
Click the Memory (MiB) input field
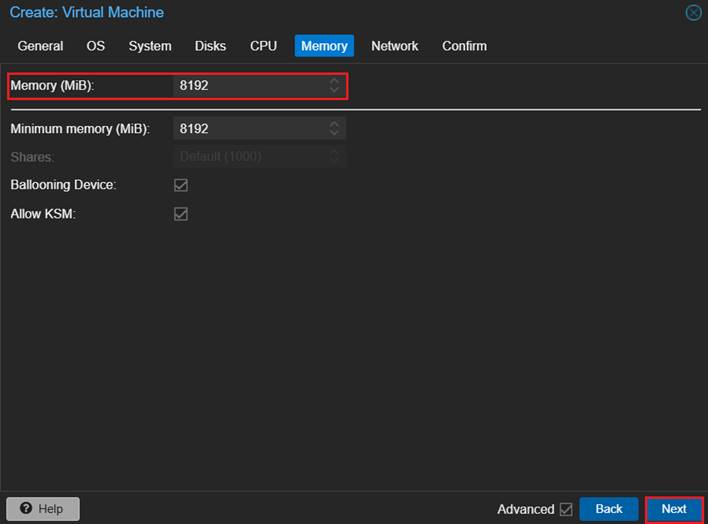[250, 86]
